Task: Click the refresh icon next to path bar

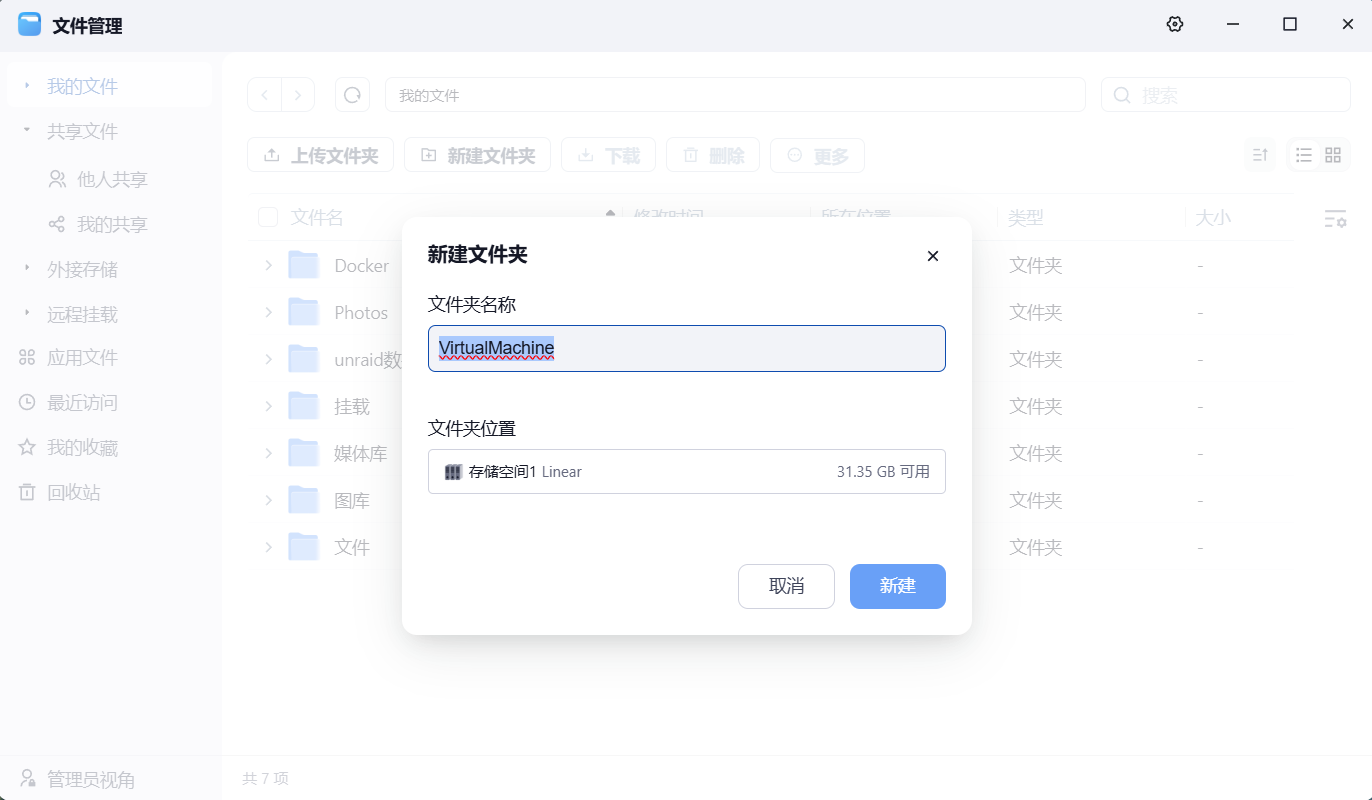Action: click(x=352, y=95)
